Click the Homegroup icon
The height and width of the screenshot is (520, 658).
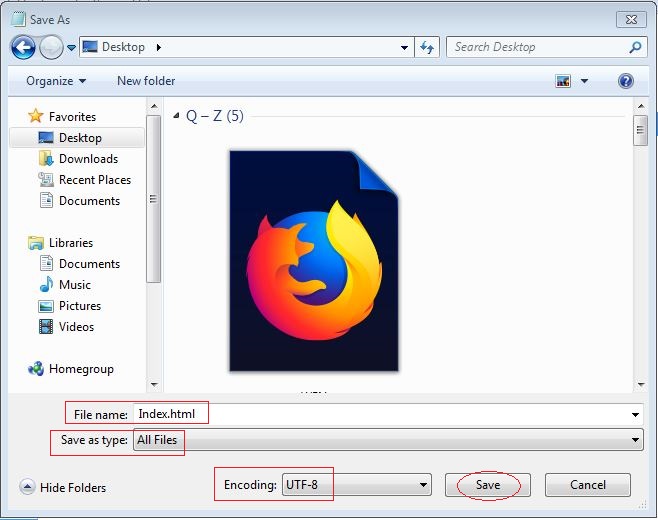36,368
